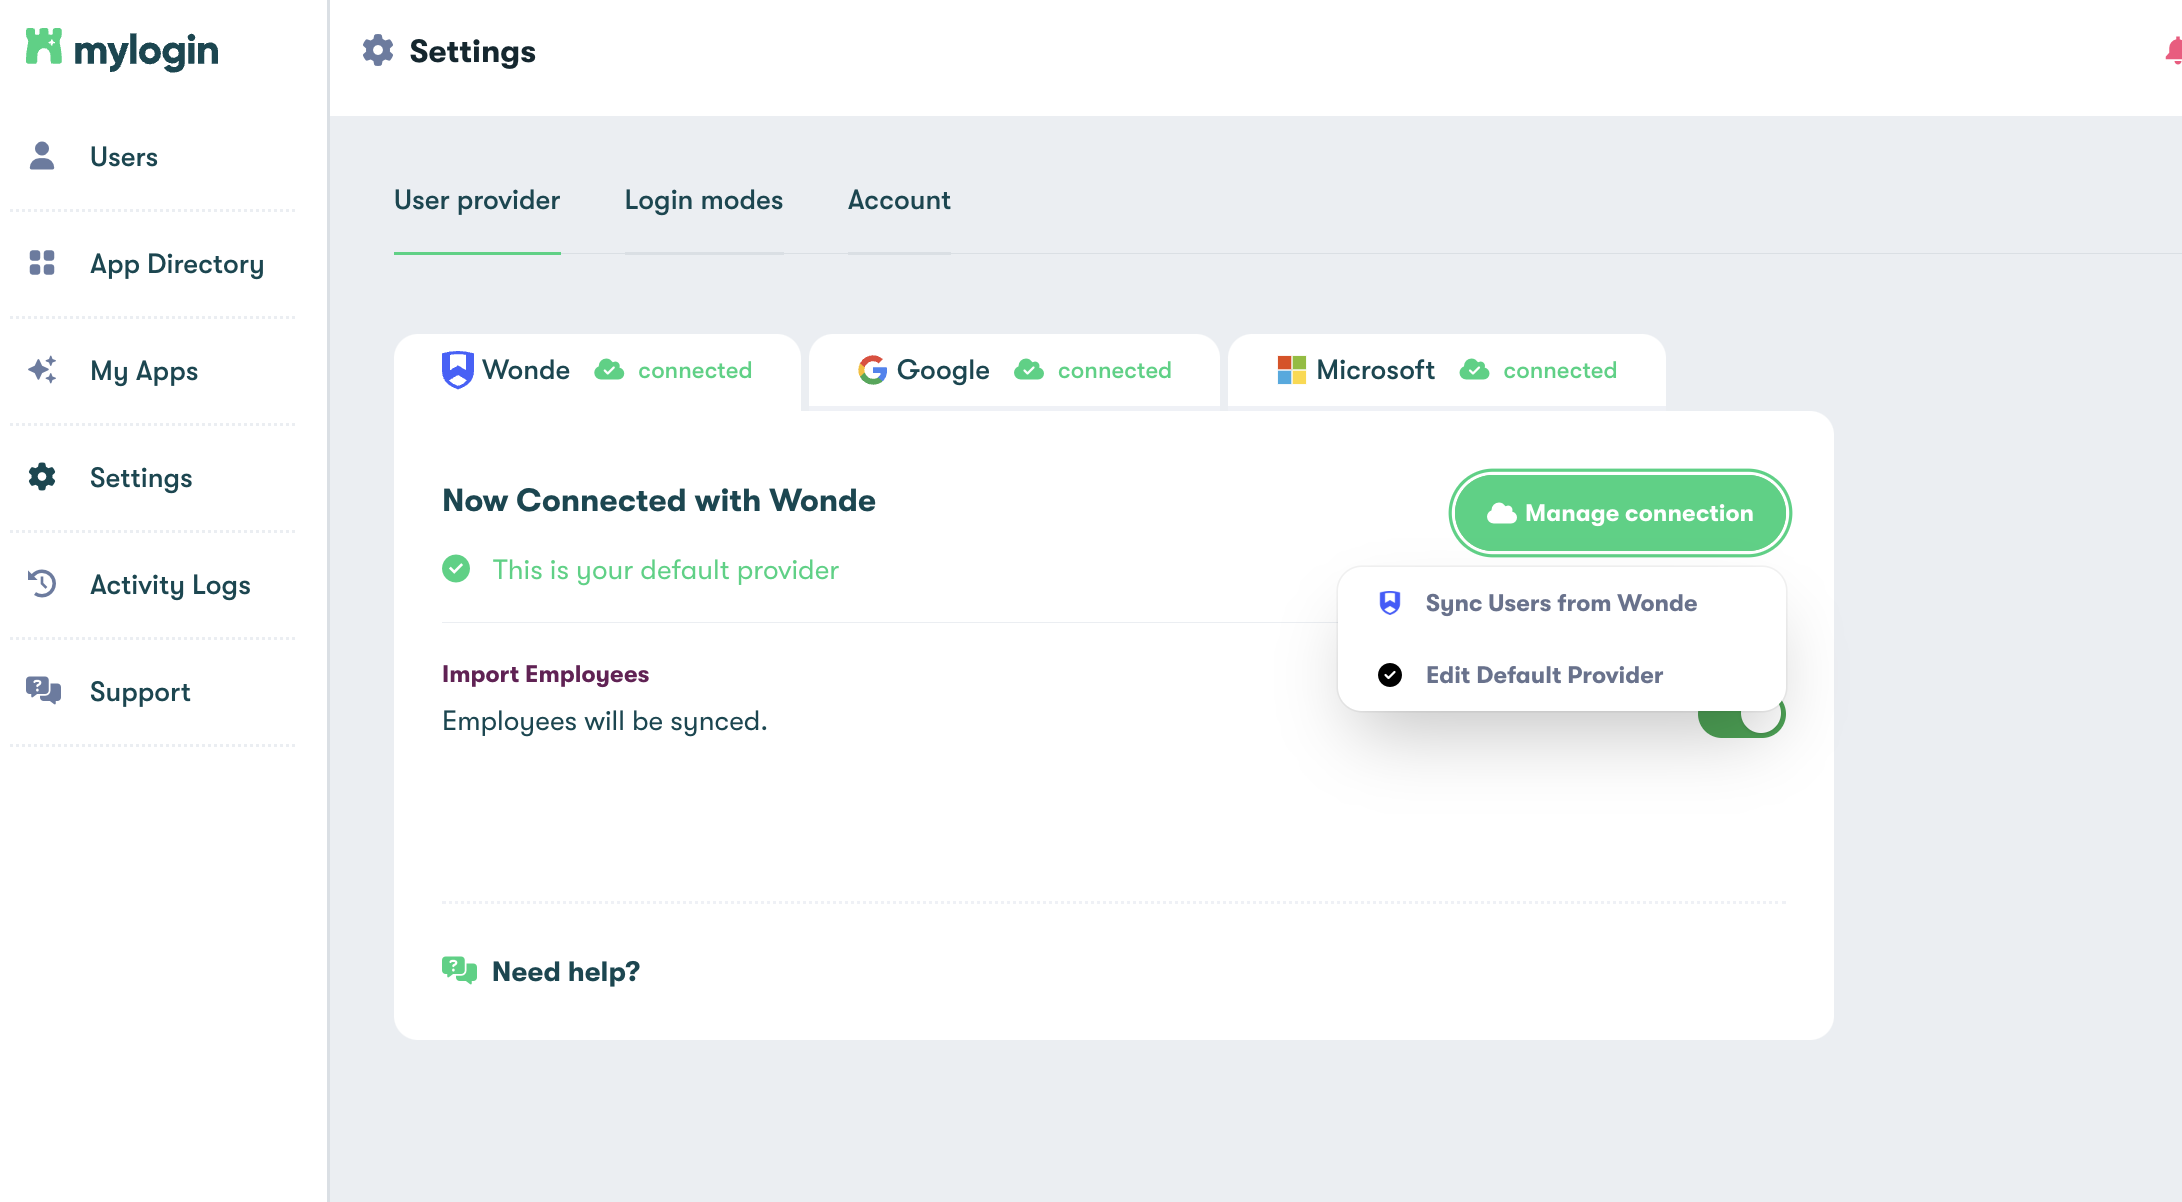Open the Account tab
The height and width of the screenshot is (1202, 2182).
(x=899, y=200)
